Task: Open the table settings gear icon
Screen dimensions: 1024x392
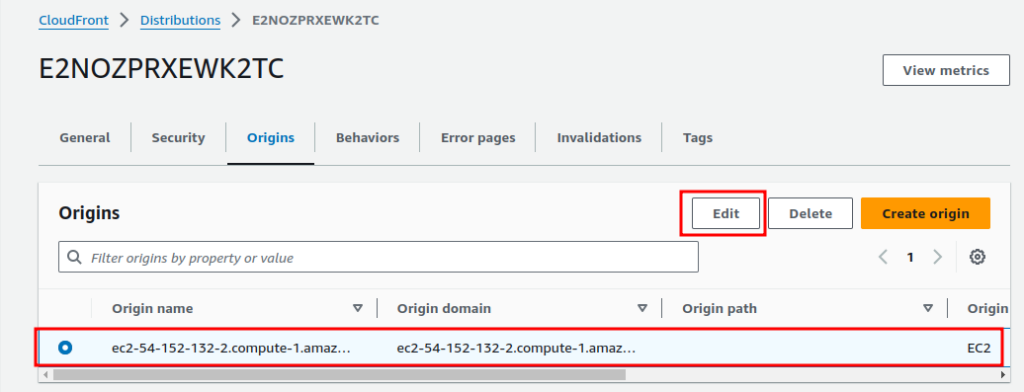Action: pyautogui.click(x=977, y=257)
